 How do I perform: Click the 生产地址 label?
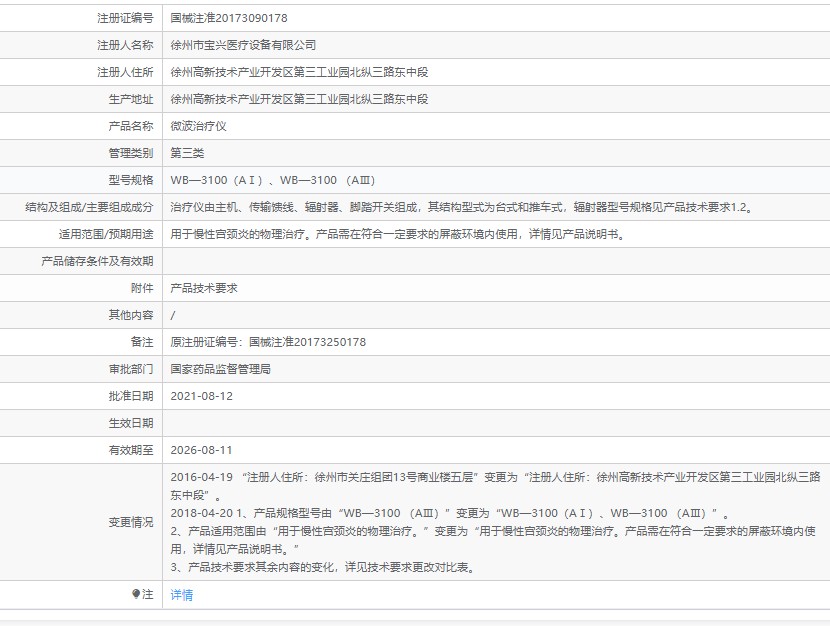[131, 99]
